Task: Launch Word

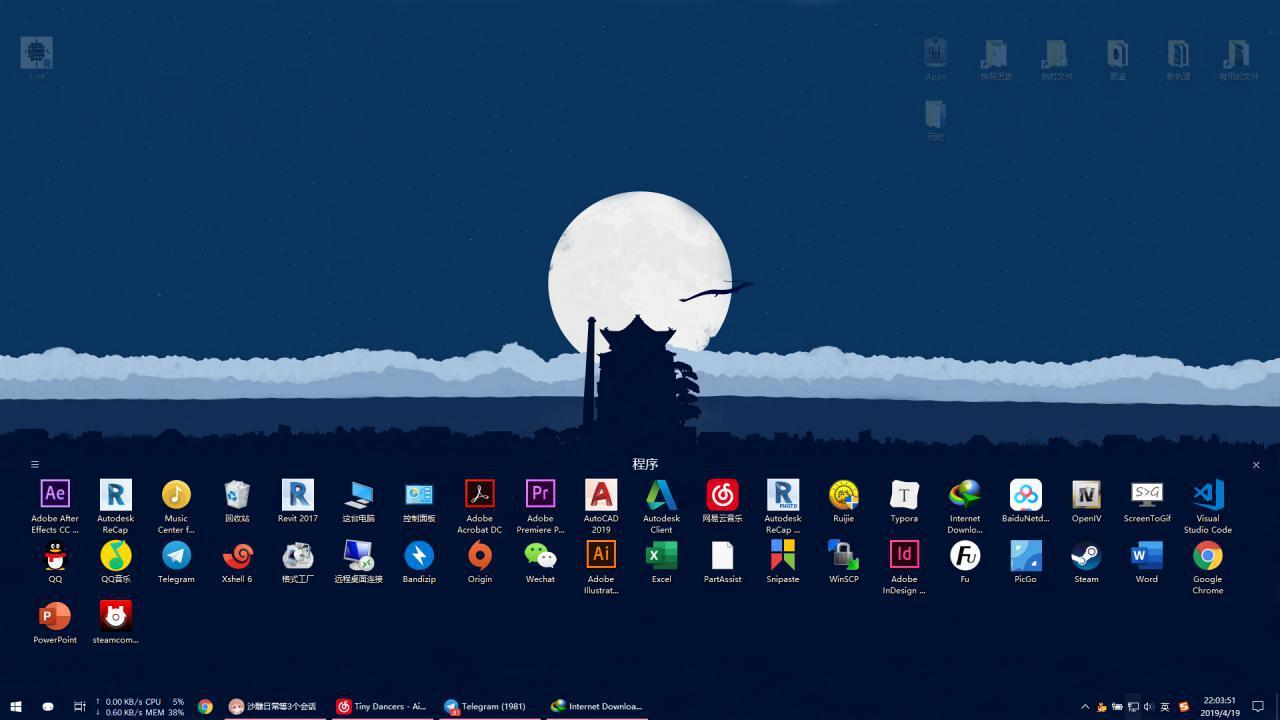Action: (1147, 562)
